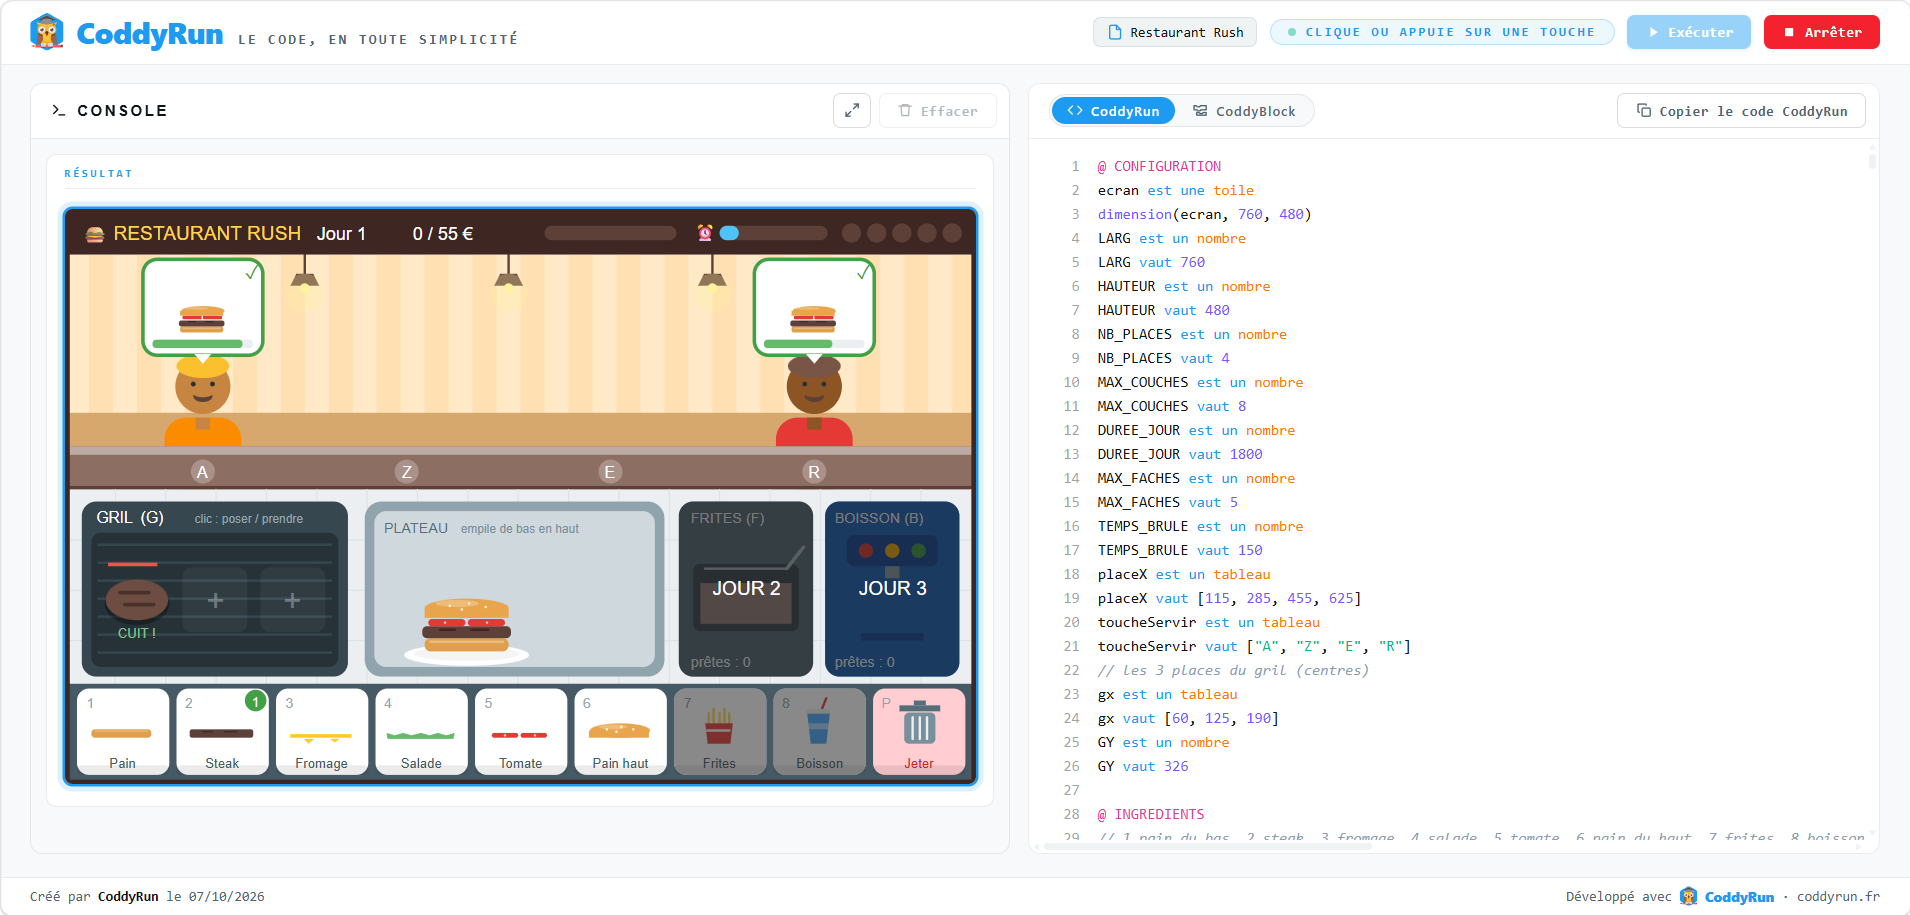Expand the console to fullscreen
Screen dimensions: 1910x915
pos(852,111)
